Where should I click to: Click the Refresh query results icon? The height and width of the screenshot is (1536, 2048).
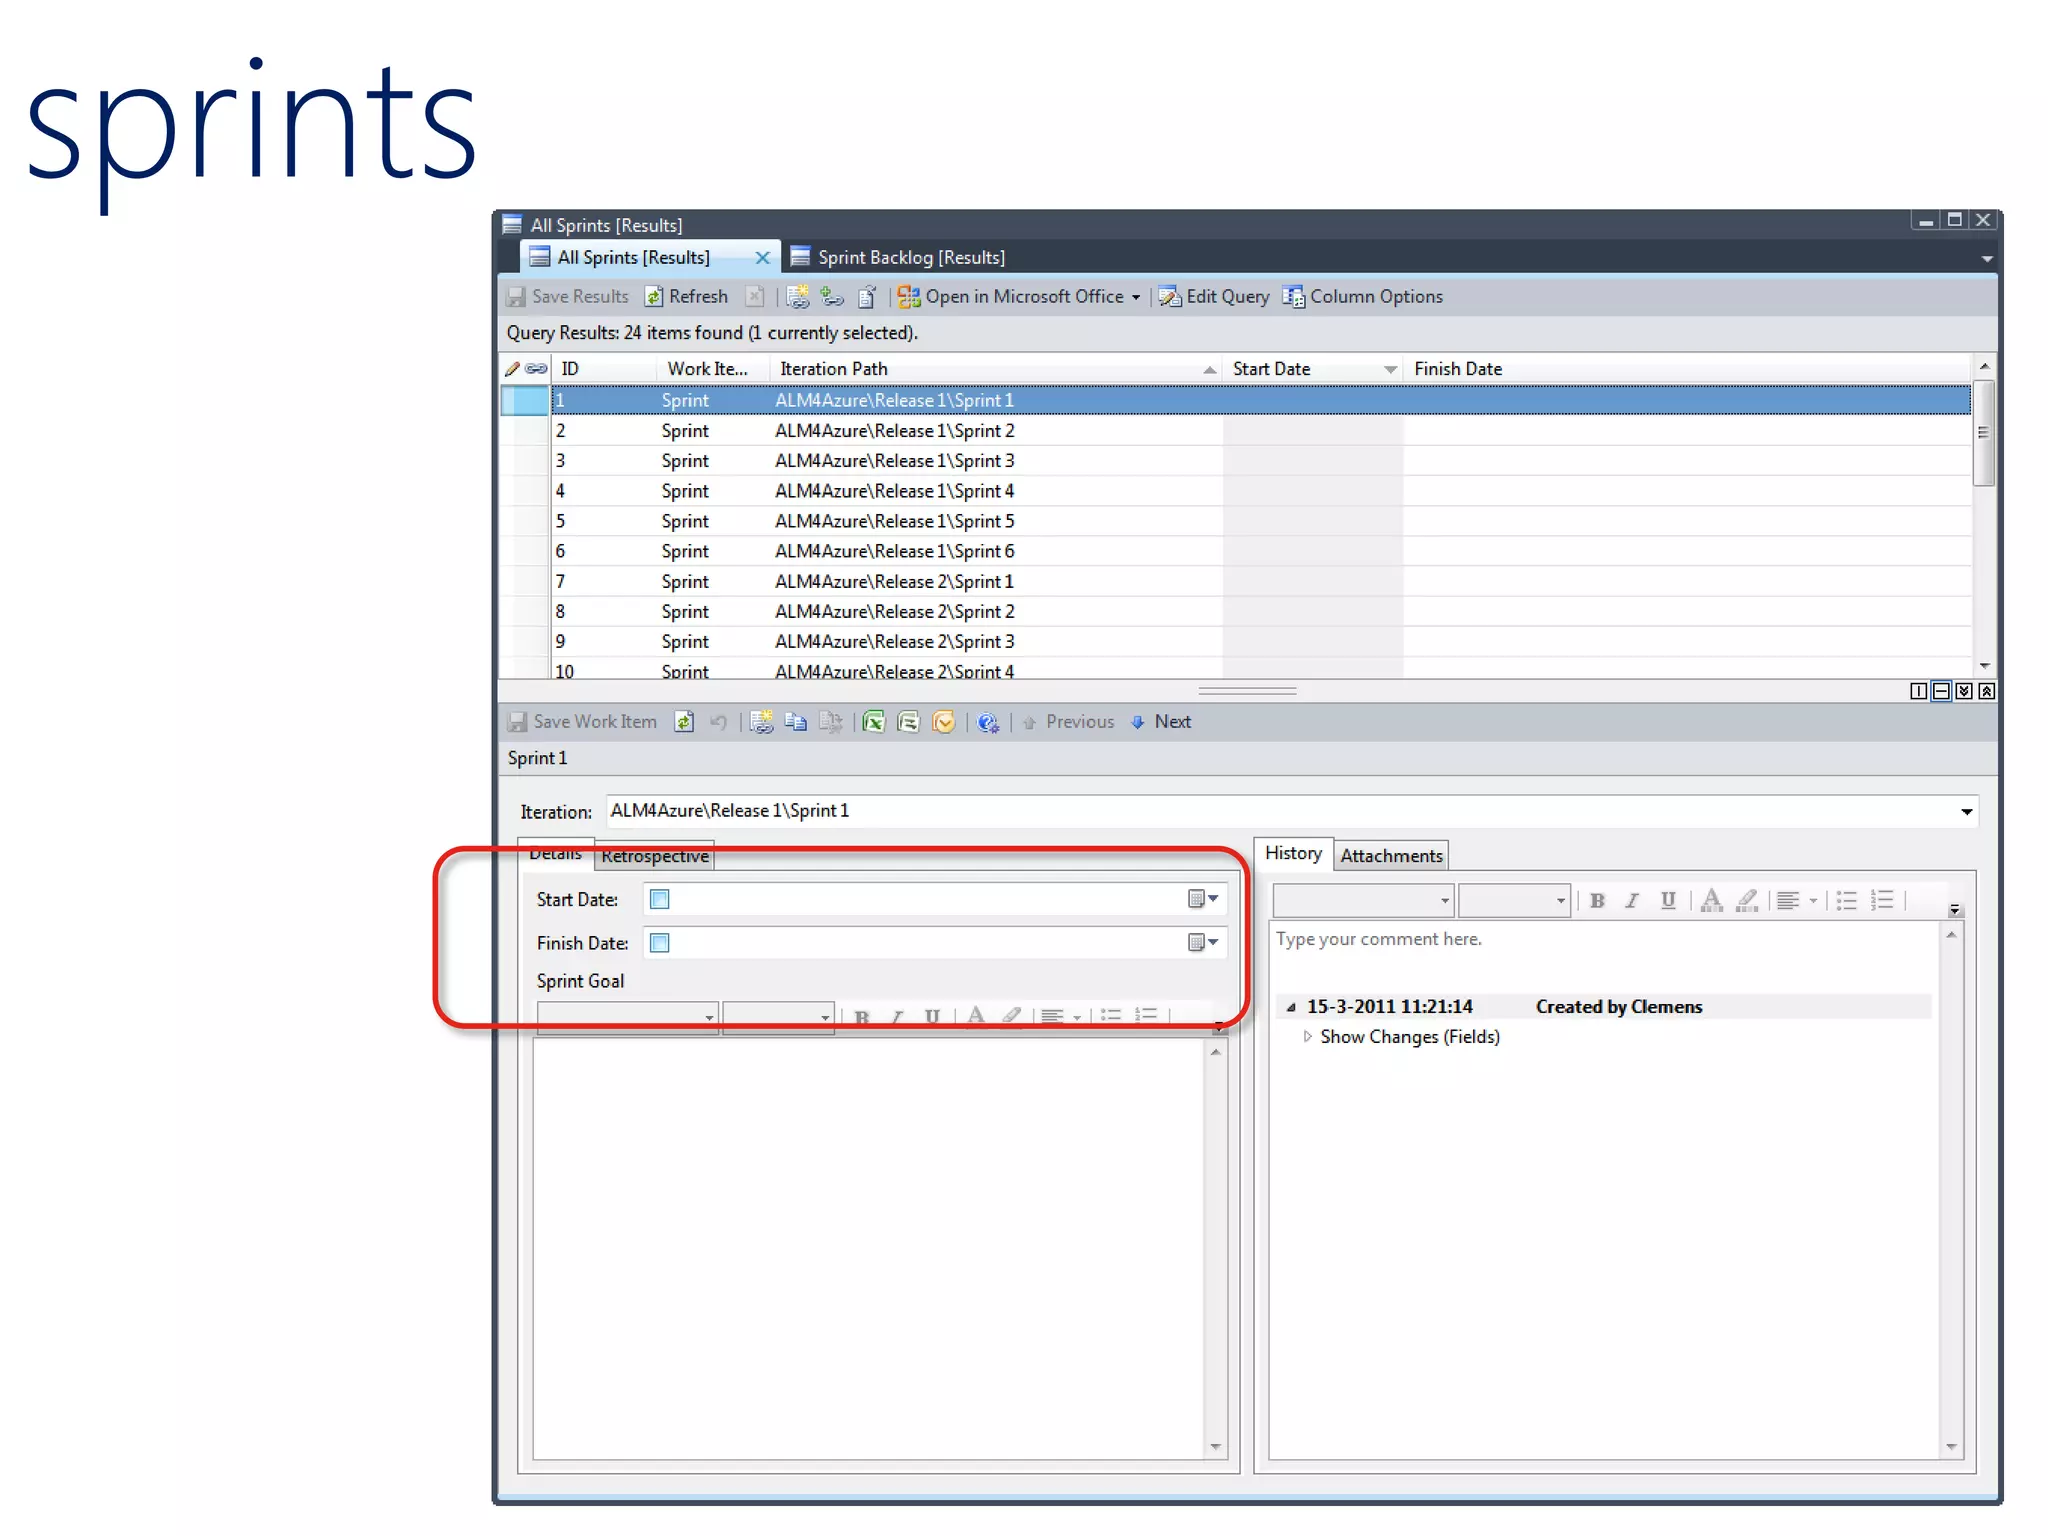(x=654, y=296)
